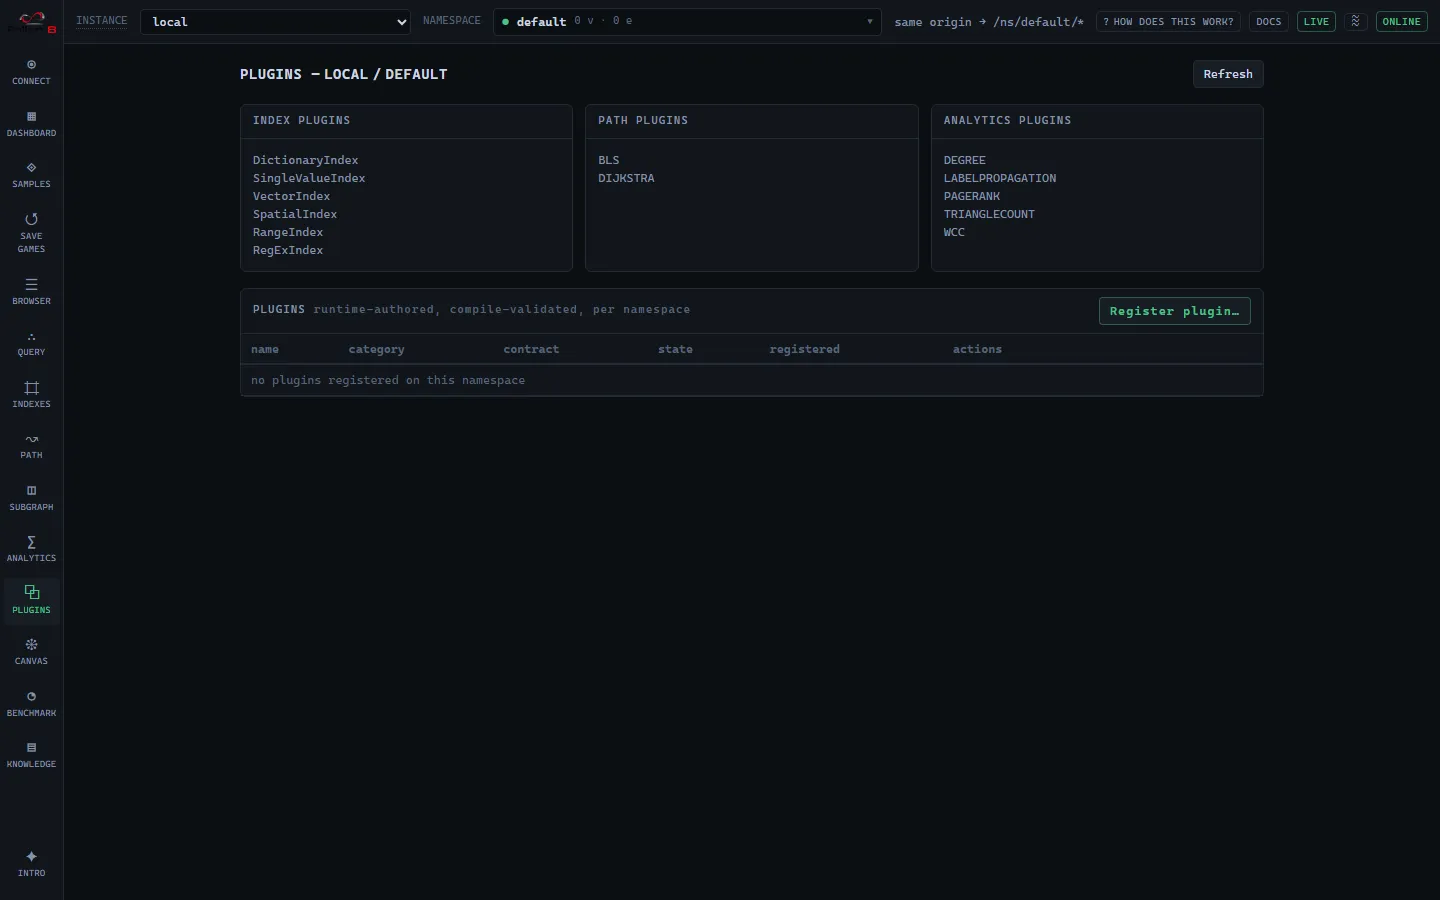Image resolution: width=1440 pixels, height=900 pixels.
Task: Open Knowledge in the sidebar
Action: [31, 755]
